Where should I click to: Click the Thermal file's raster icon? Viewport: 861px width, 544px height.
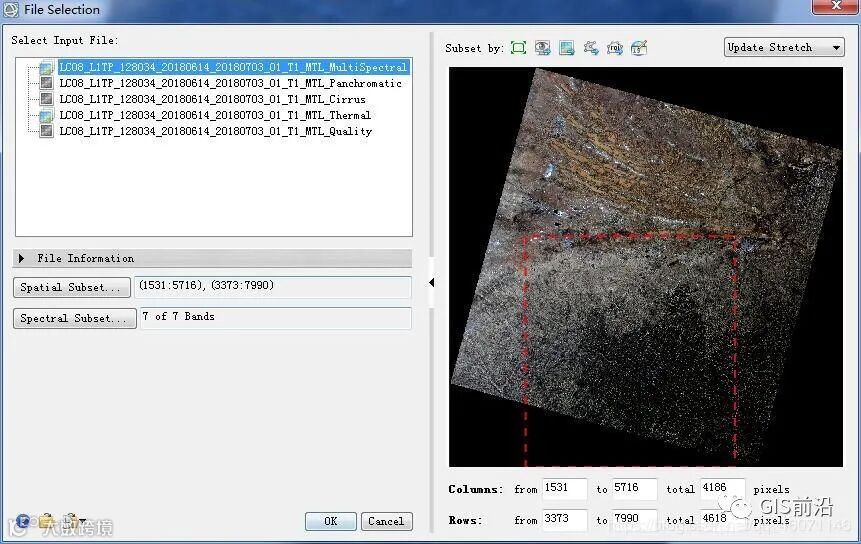pos(47,115)
